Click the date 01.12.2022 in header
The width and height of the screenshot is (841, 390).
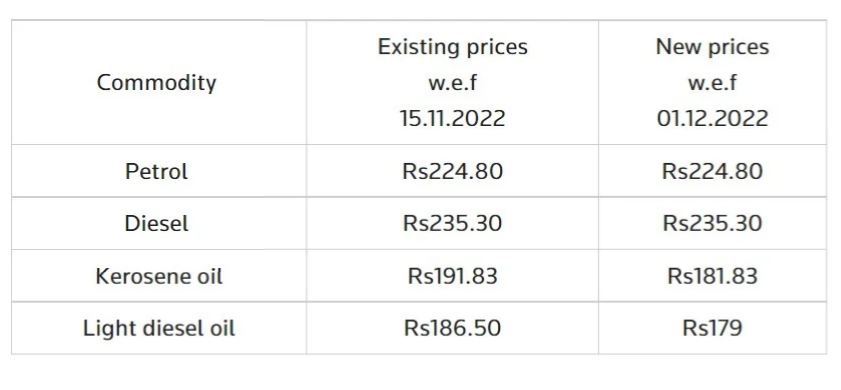pos(712,119)
